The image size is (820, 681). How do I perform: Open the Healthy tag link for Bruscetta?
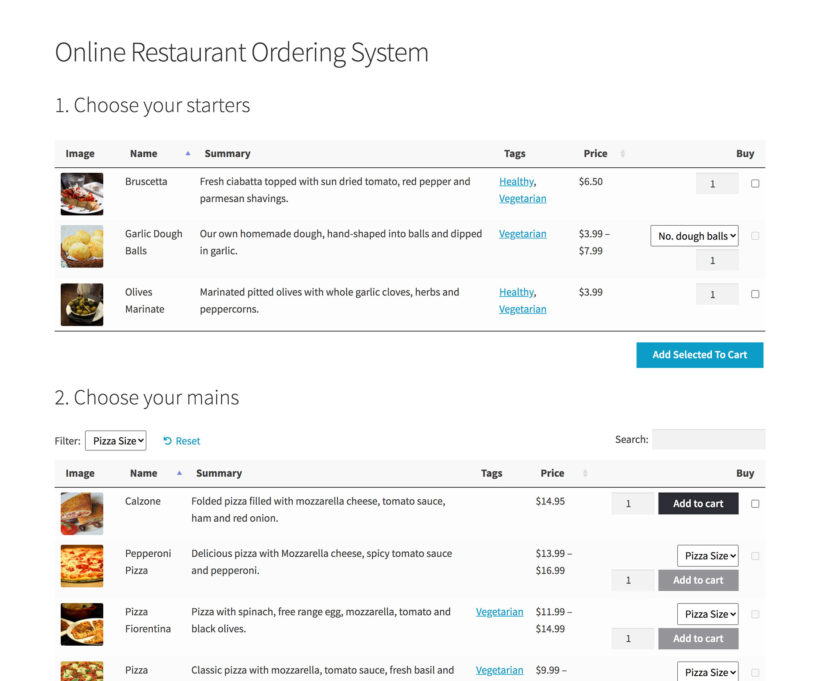pyautogui.click(x=515, y=181)
